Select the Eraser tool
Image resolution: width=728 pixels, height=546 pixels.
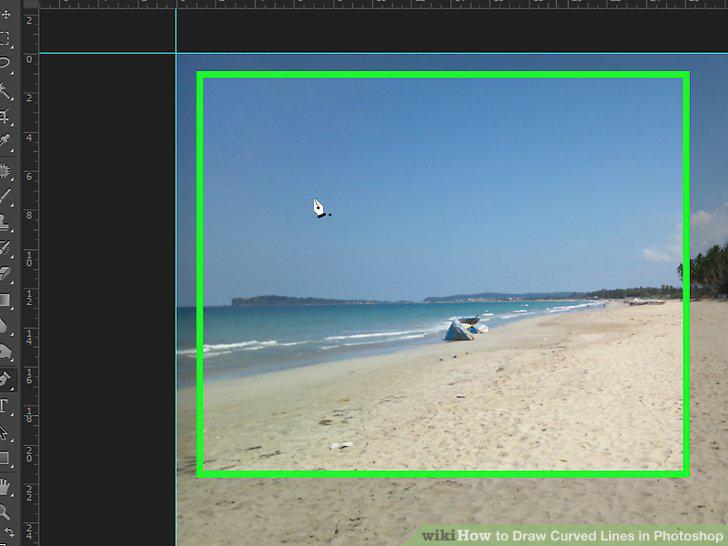coord(5,273)
